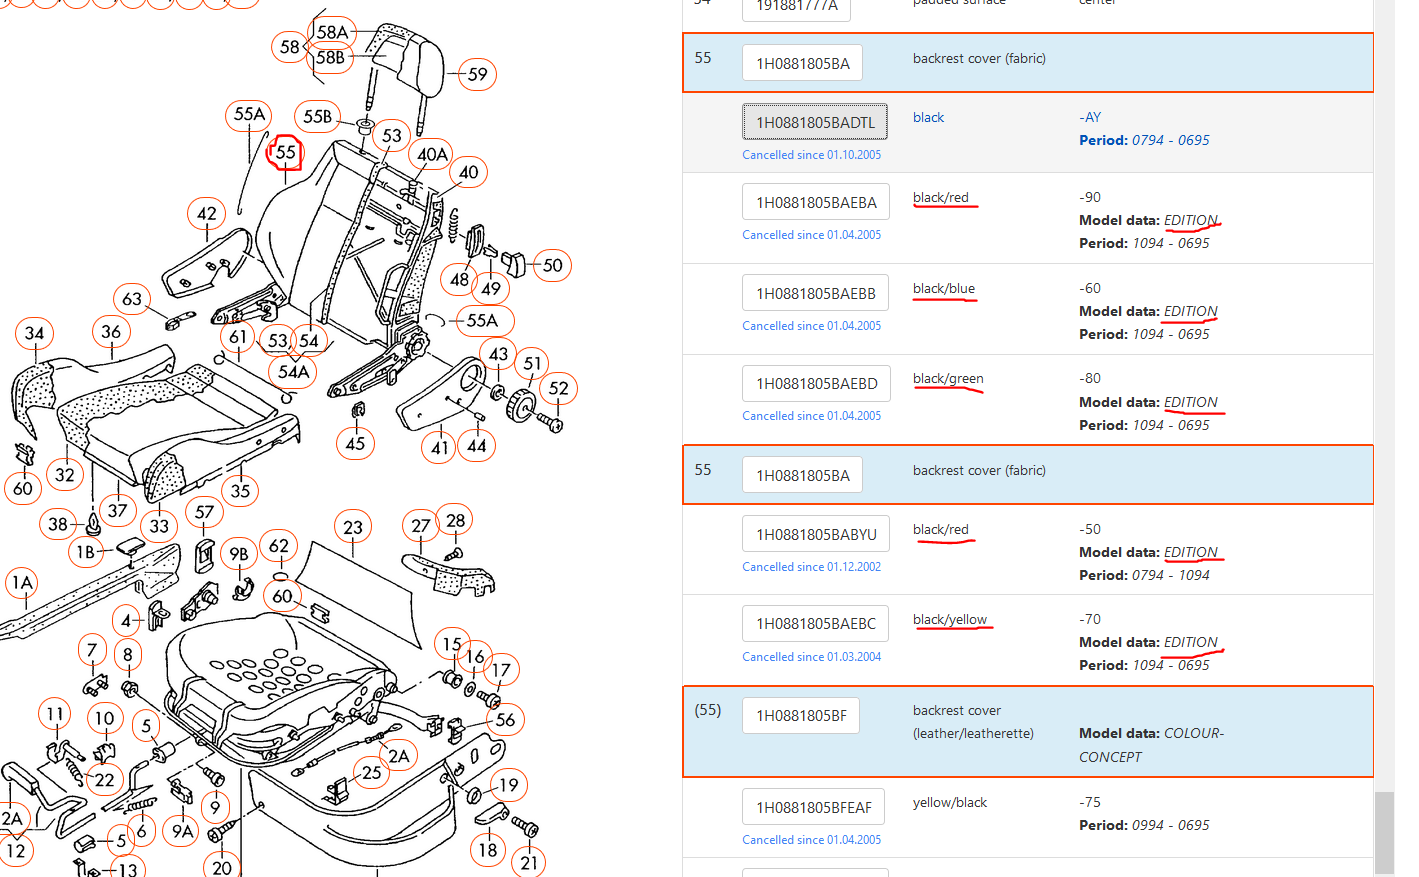1419x877 pixels.
Task: Click callout 19 near bottom right of diagram
Action: [509, 785]
